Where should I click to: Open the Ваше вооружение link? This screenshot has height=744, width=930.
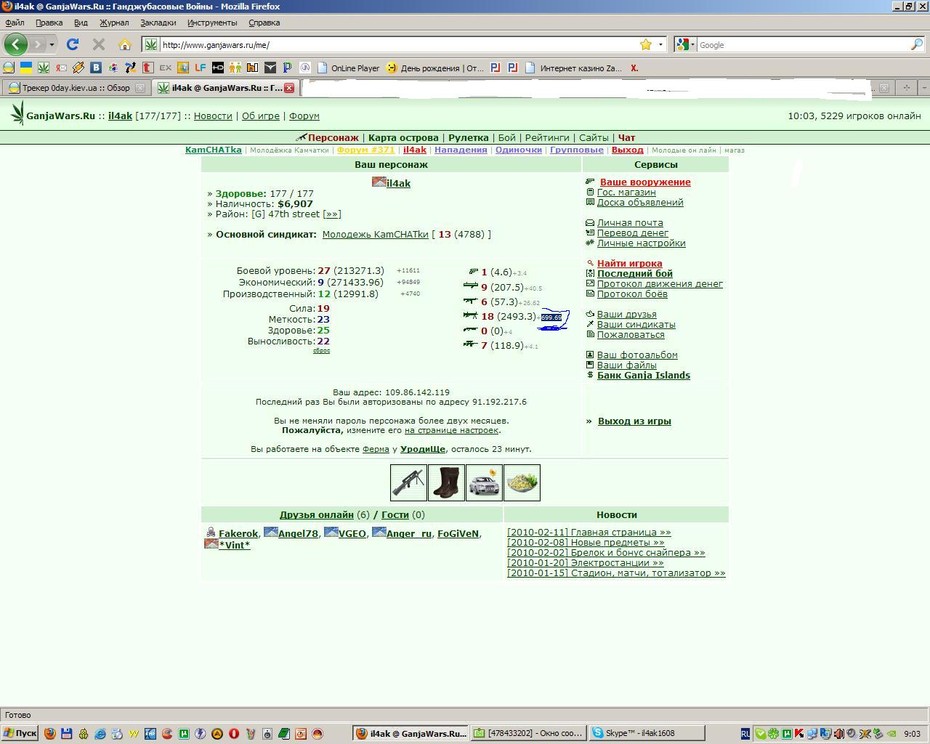coord(645,182)
